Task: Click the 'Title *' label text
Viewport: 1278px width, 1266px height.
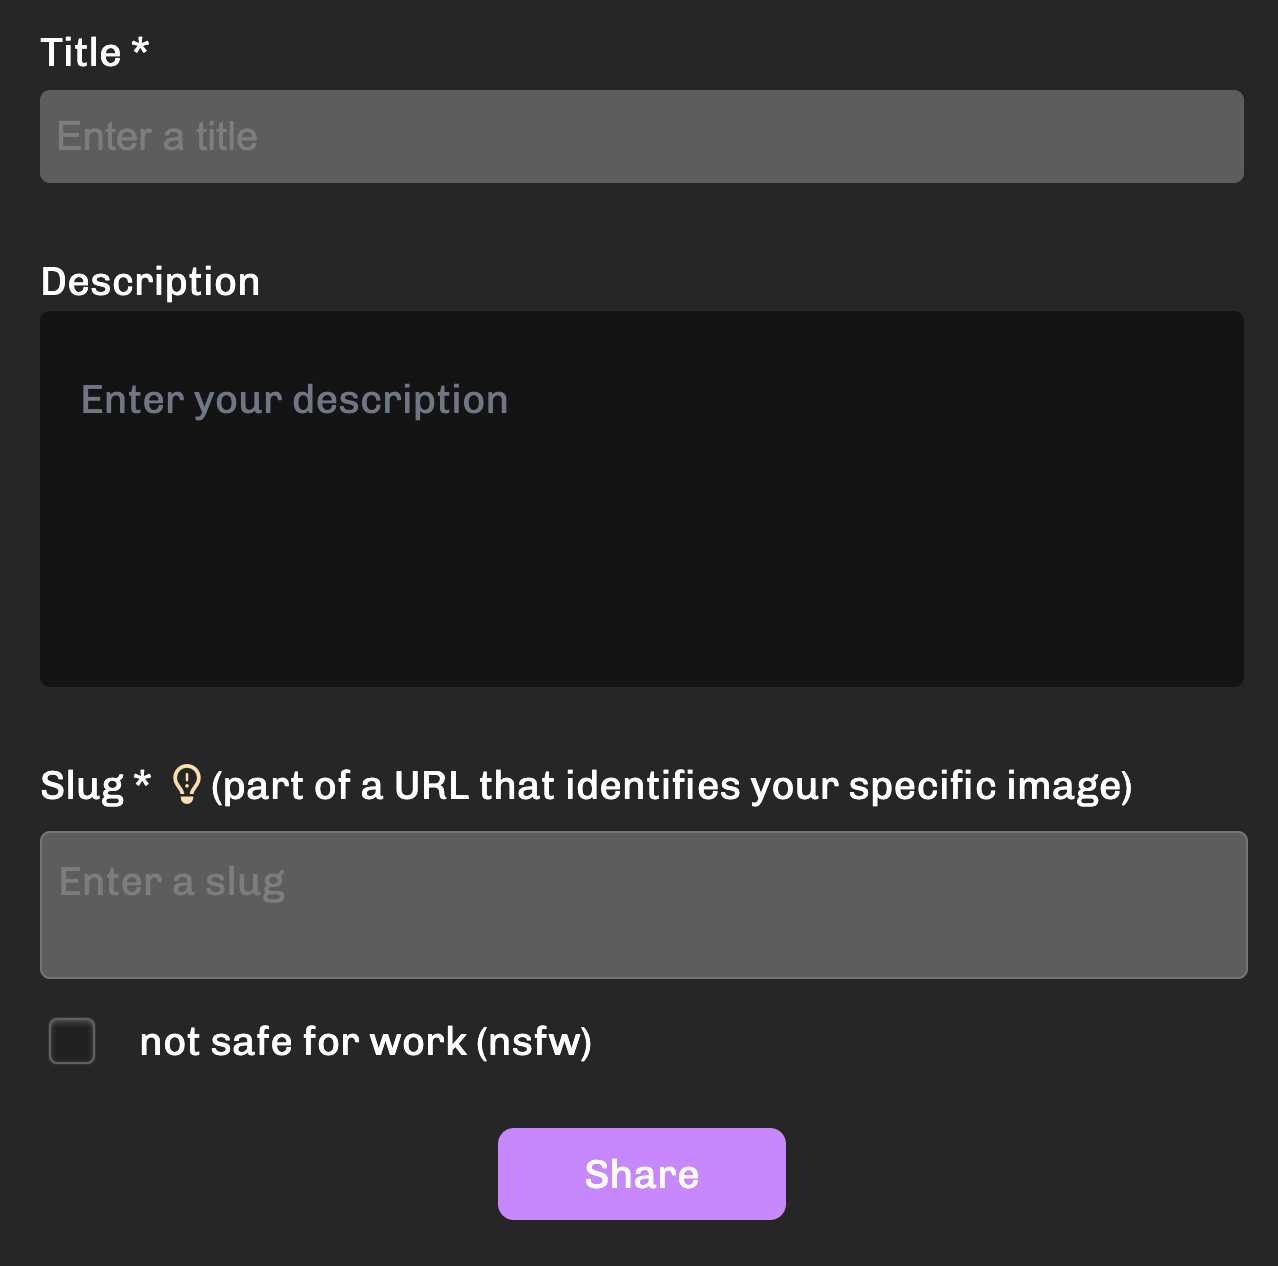Action: tap(94, 51)
